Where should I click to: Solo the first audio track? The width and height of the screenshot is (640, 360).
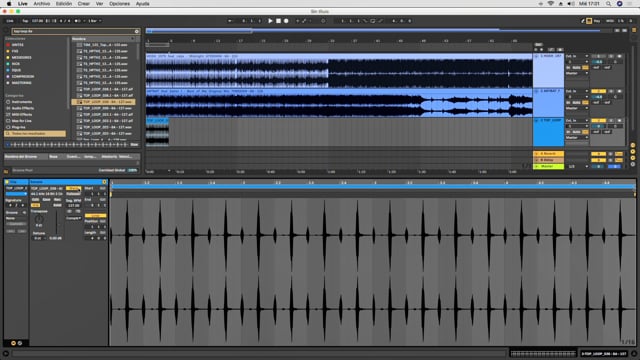[611, 56]
